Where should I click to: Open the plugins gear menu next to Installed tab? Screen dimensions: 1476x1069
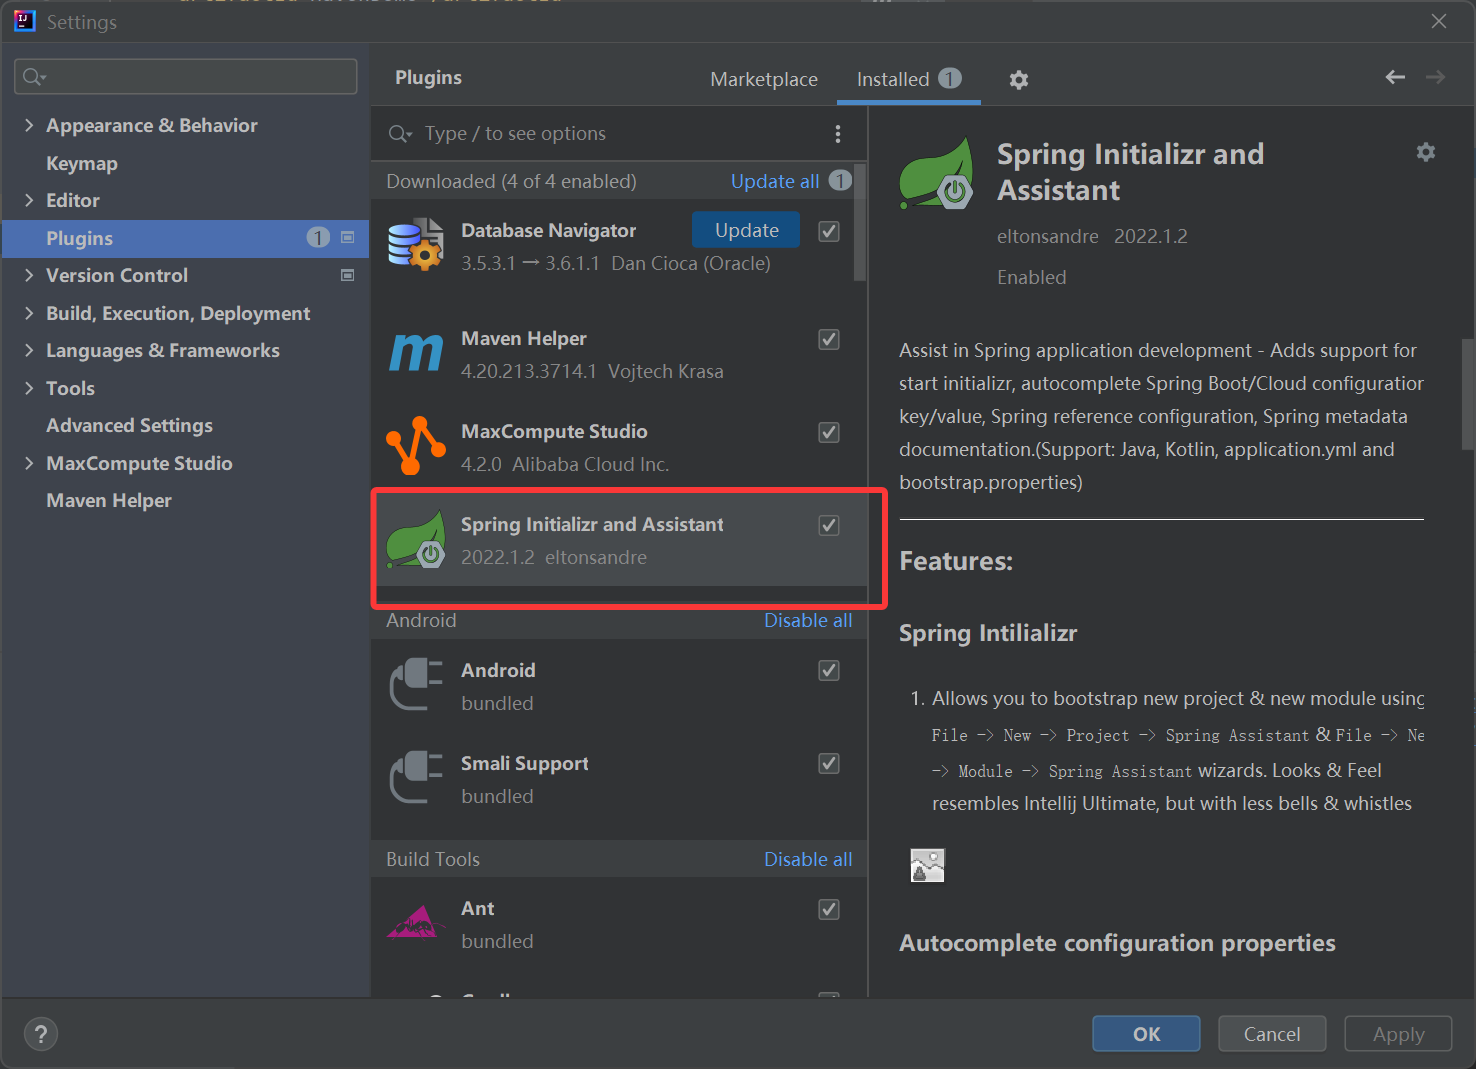1019,80
